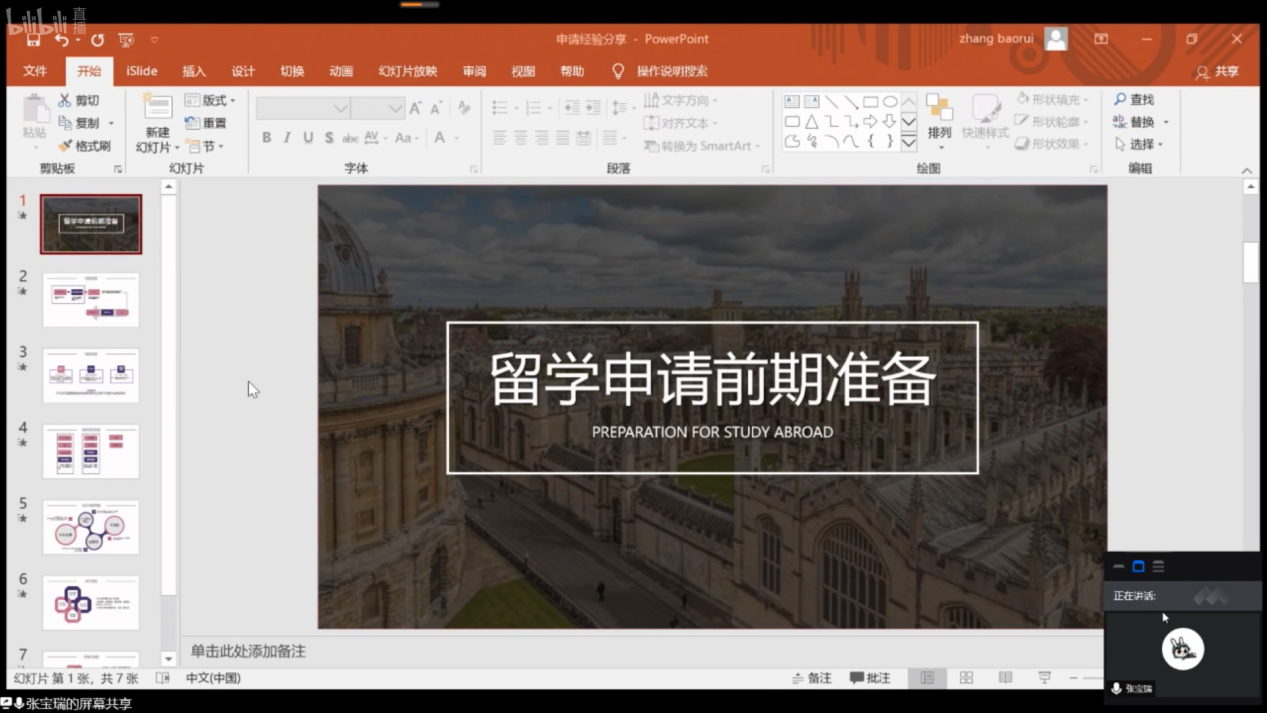
Task: Toggle the Notes (备注) pane in status bar
Action: 812,678
